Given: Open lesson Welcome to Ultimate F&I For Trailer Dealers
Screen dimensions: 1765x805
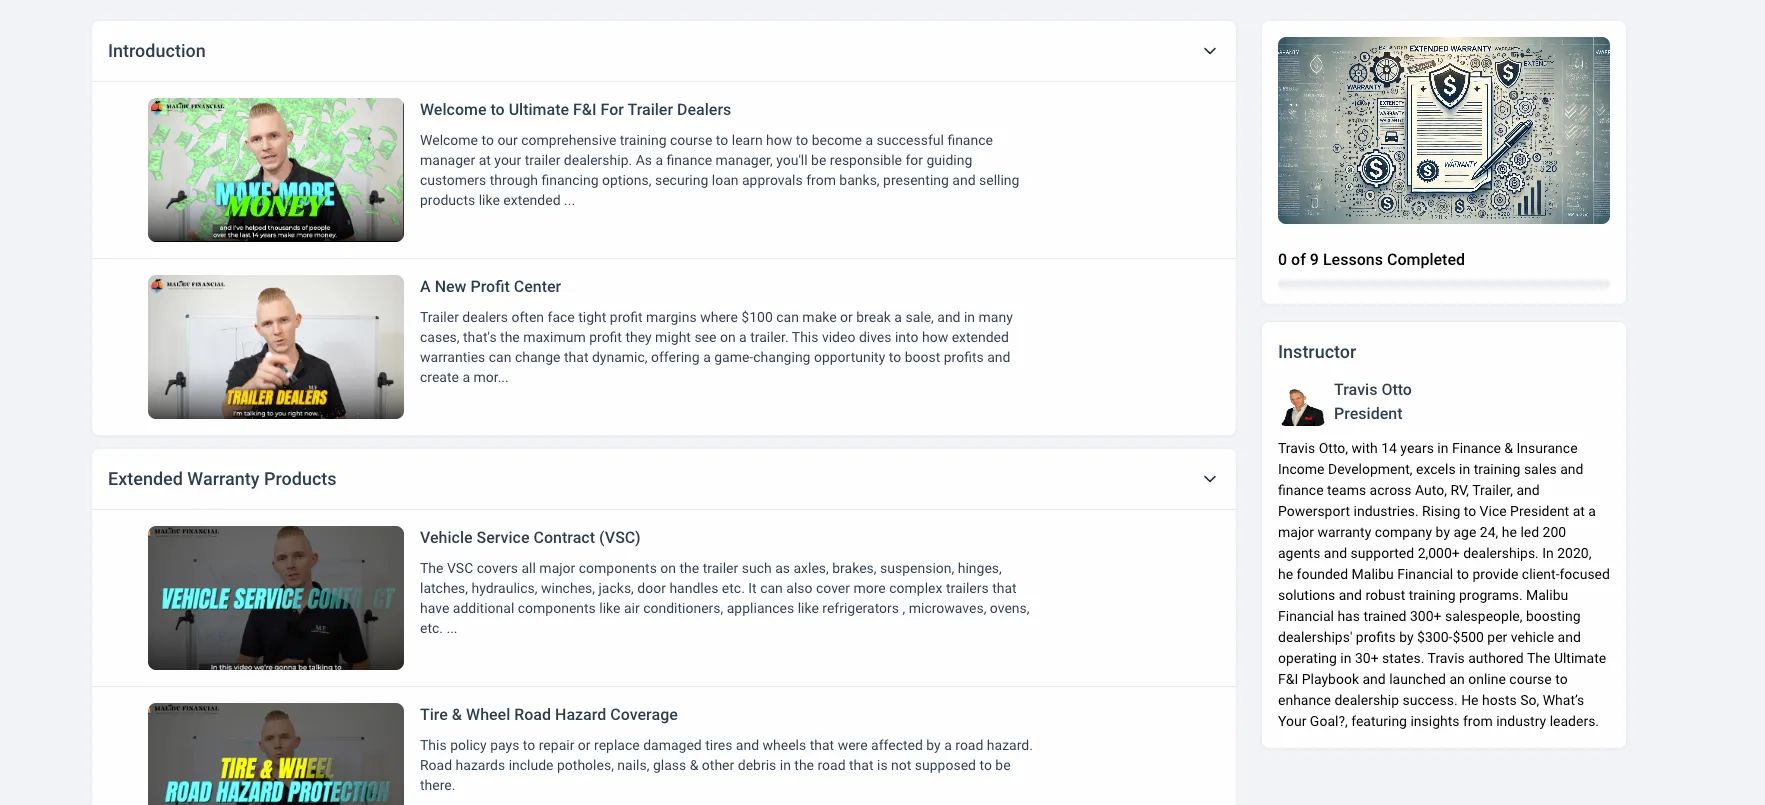Looking at the screenshot, I should [x=575, y=110].
